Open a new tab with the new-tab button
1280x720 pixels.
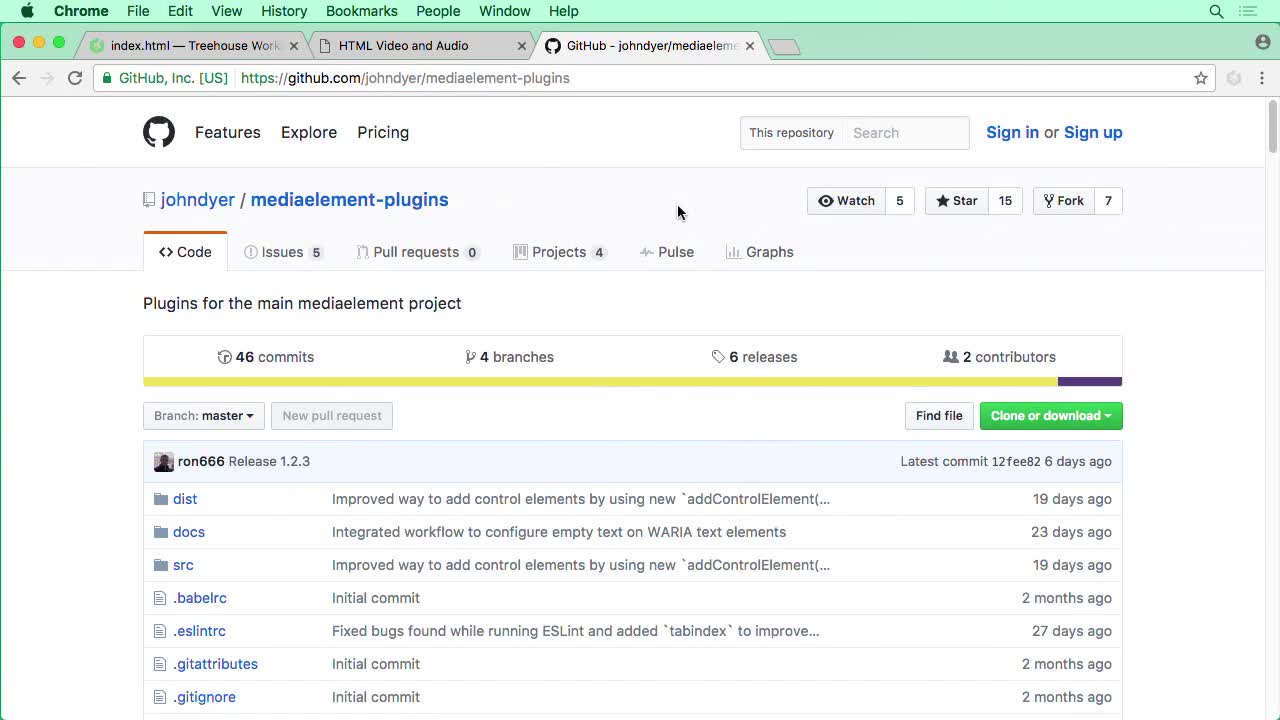click(x=785, y=47)
